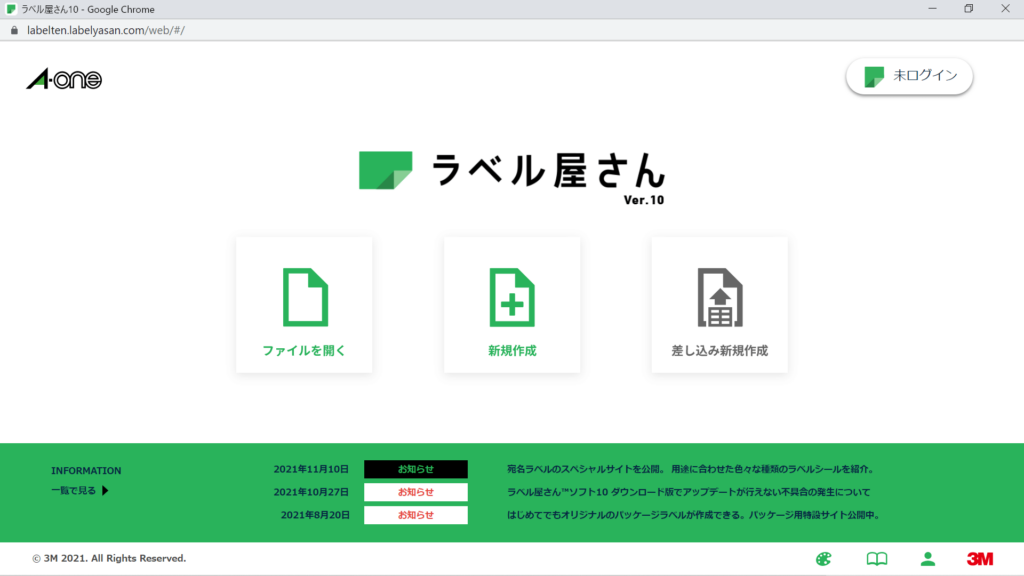Click the lock icon in address bar
Screen dimensions: 1024x576
pos(14,30)
